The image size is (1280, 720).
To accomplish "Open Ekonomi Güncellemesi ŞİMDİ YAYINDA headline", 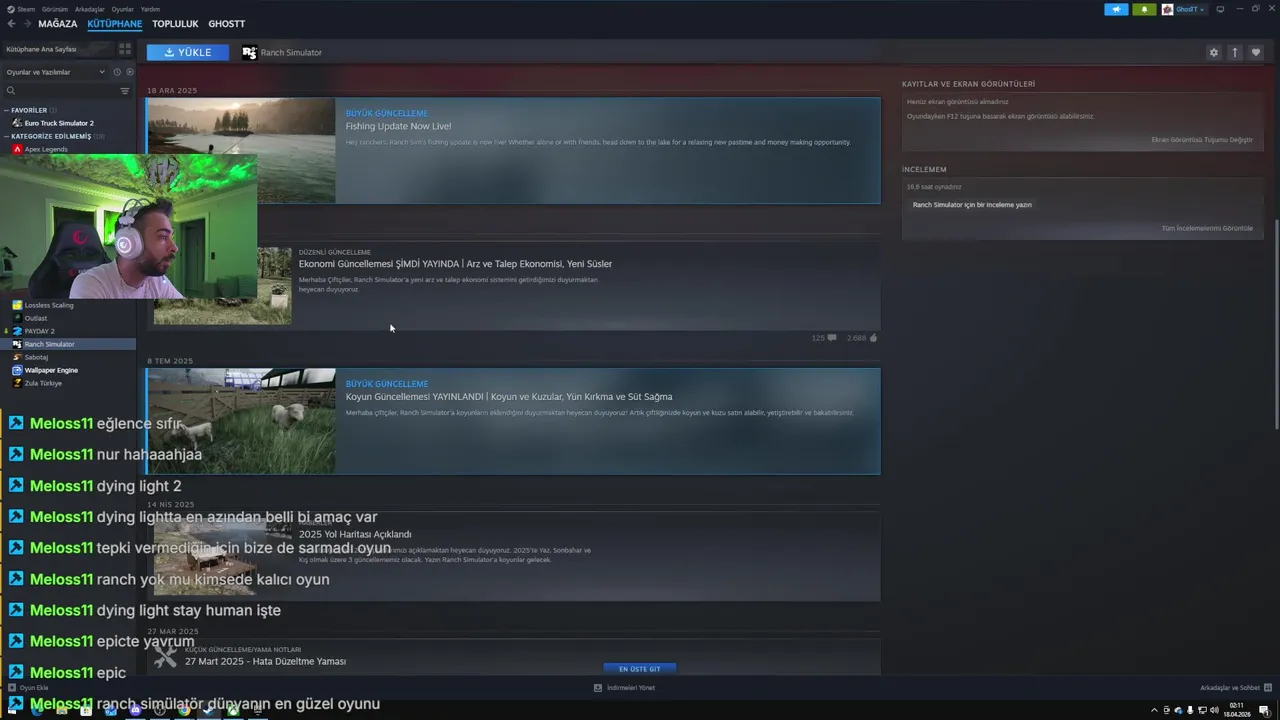I will 455,264.
